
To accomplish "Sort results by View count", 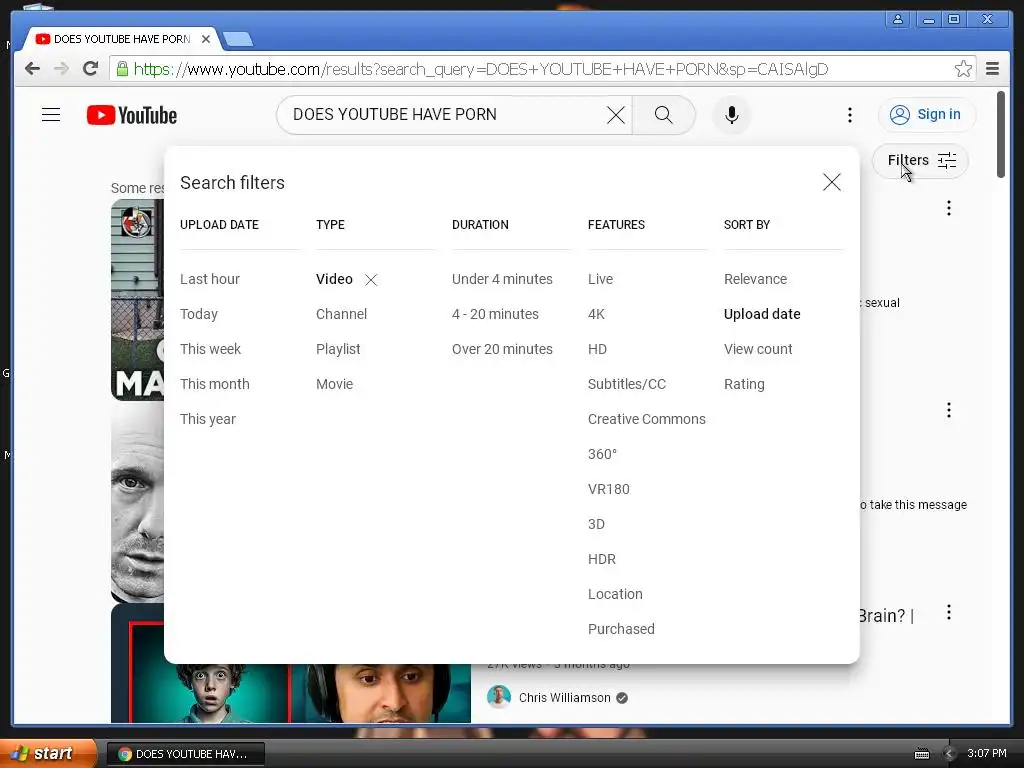I will click(758, 349).
